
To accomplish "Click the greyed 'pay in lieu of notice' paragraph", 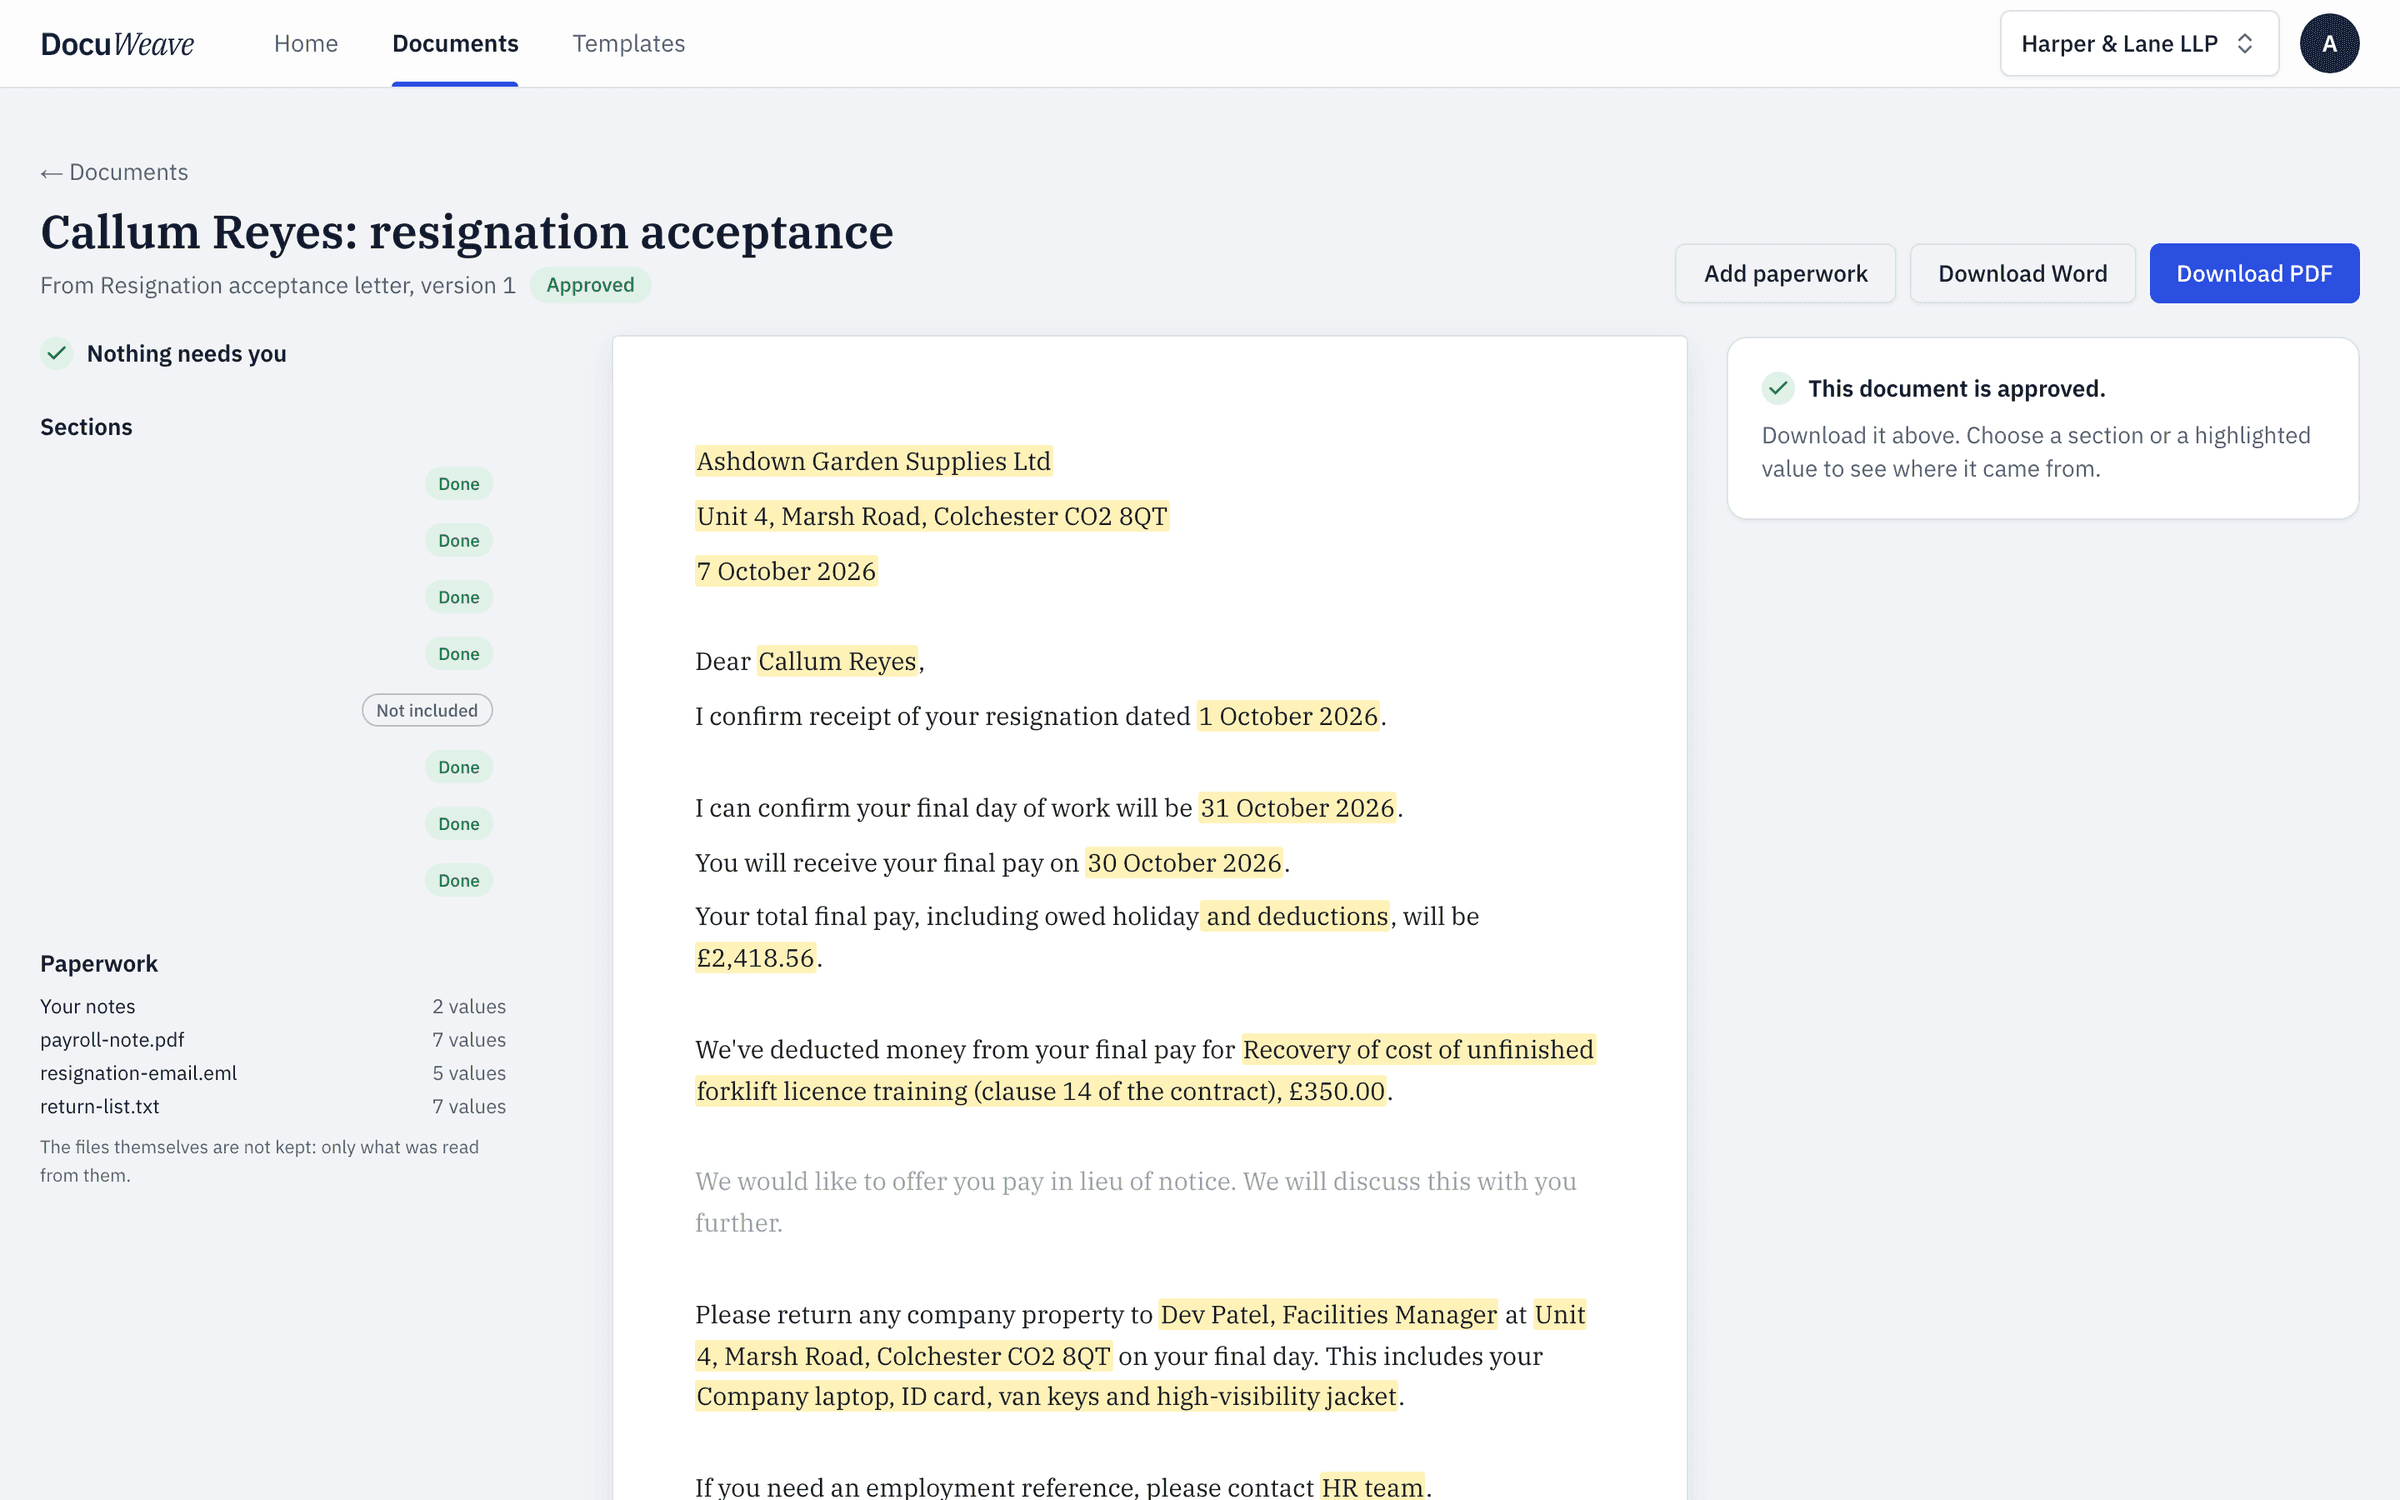I will [1136, 1201].
